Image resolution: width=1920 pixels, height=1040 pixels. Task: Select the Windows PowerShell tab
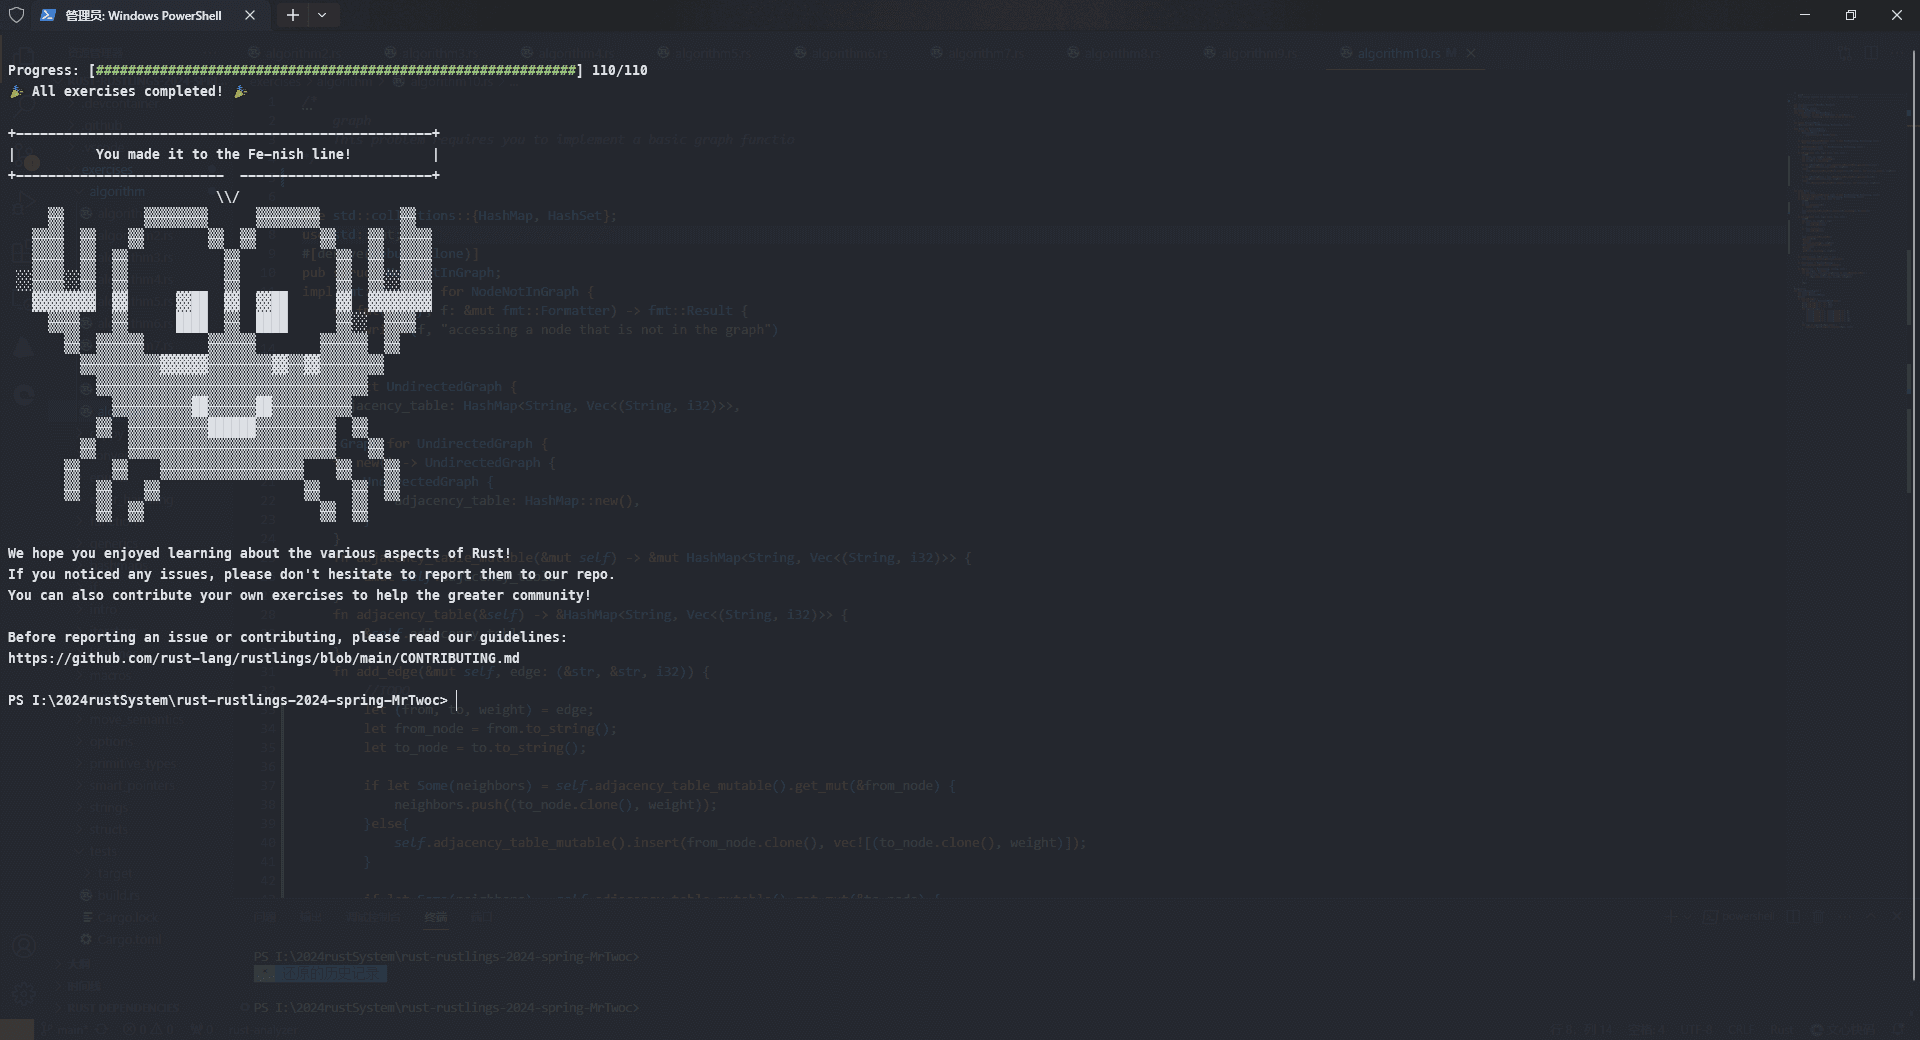click(143, 15)
